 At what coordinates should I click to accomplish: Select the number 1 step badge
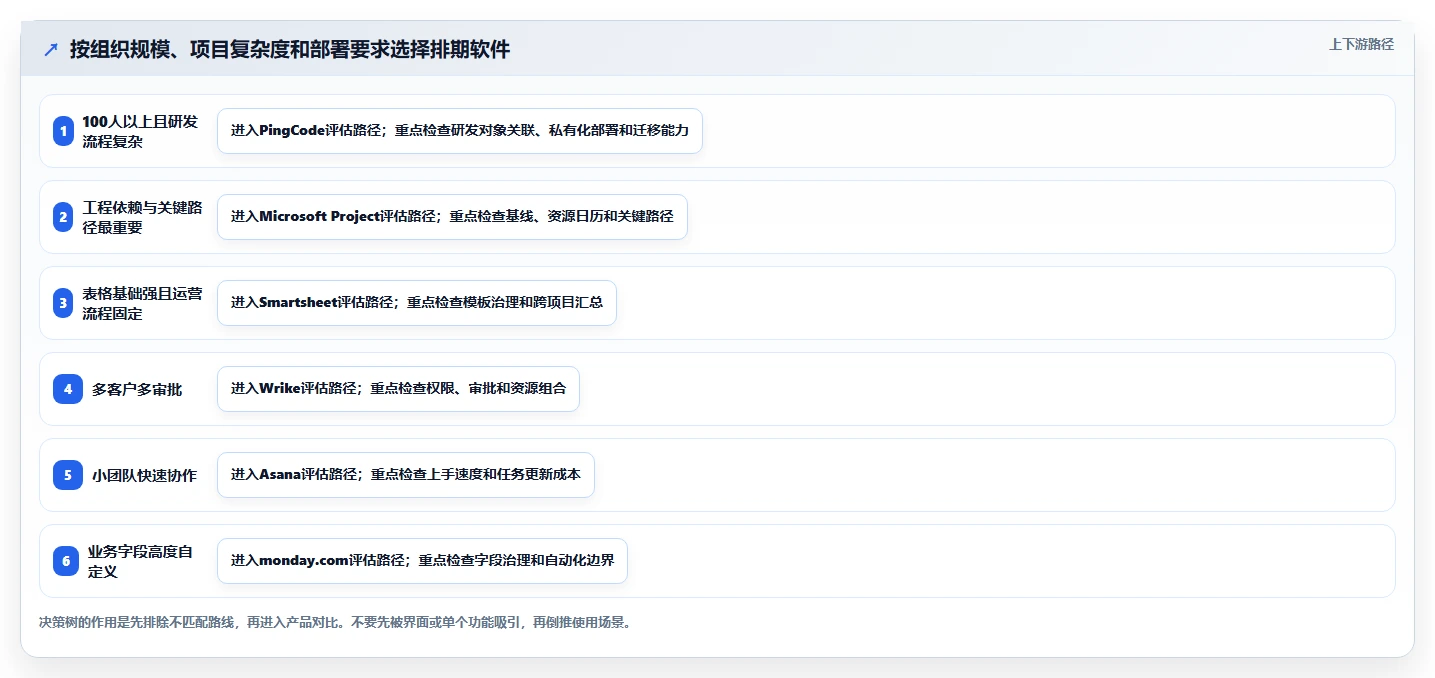point(64,131)
